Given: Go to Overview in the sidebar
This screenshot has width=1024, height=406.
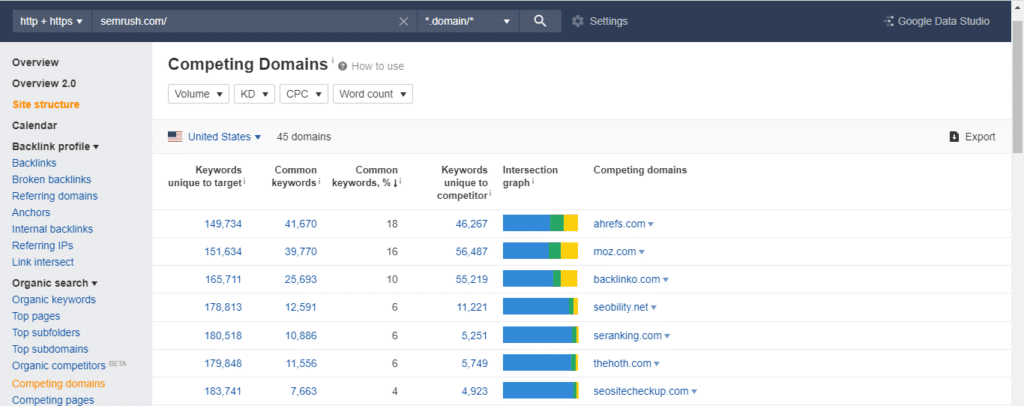Looking at the screenshot, I should click(x=35, y=63).
